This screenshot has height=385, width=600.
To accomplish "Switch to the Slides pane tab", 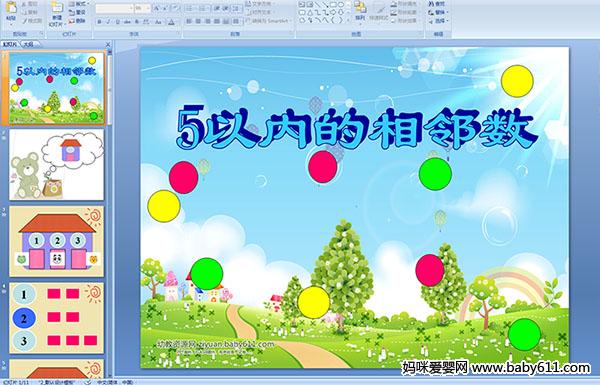I will (10, 44).
